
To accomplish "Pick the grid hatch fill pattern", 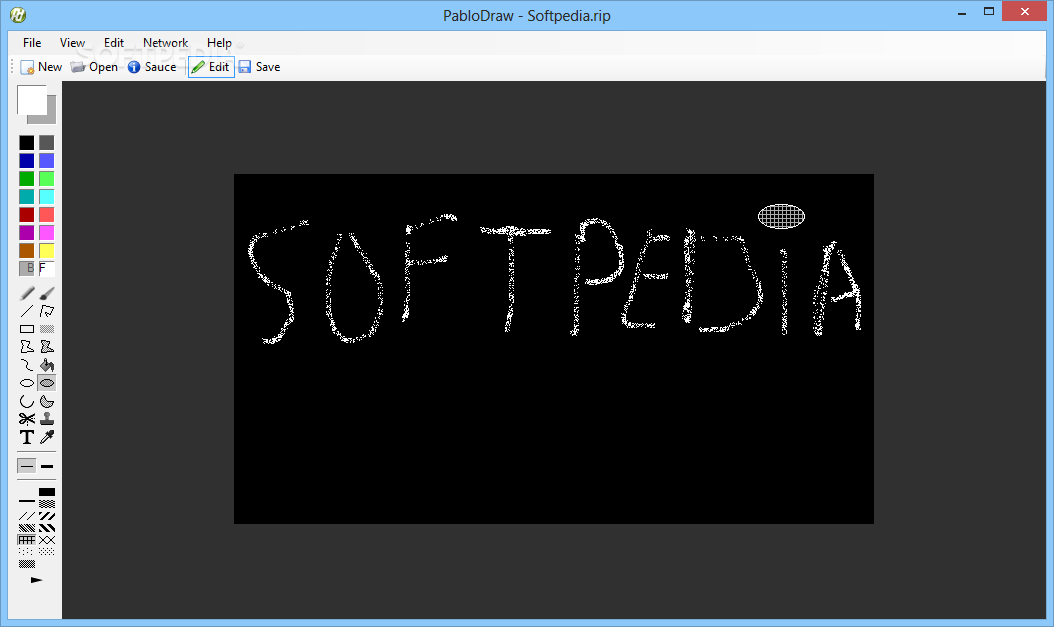I will 27,540.
